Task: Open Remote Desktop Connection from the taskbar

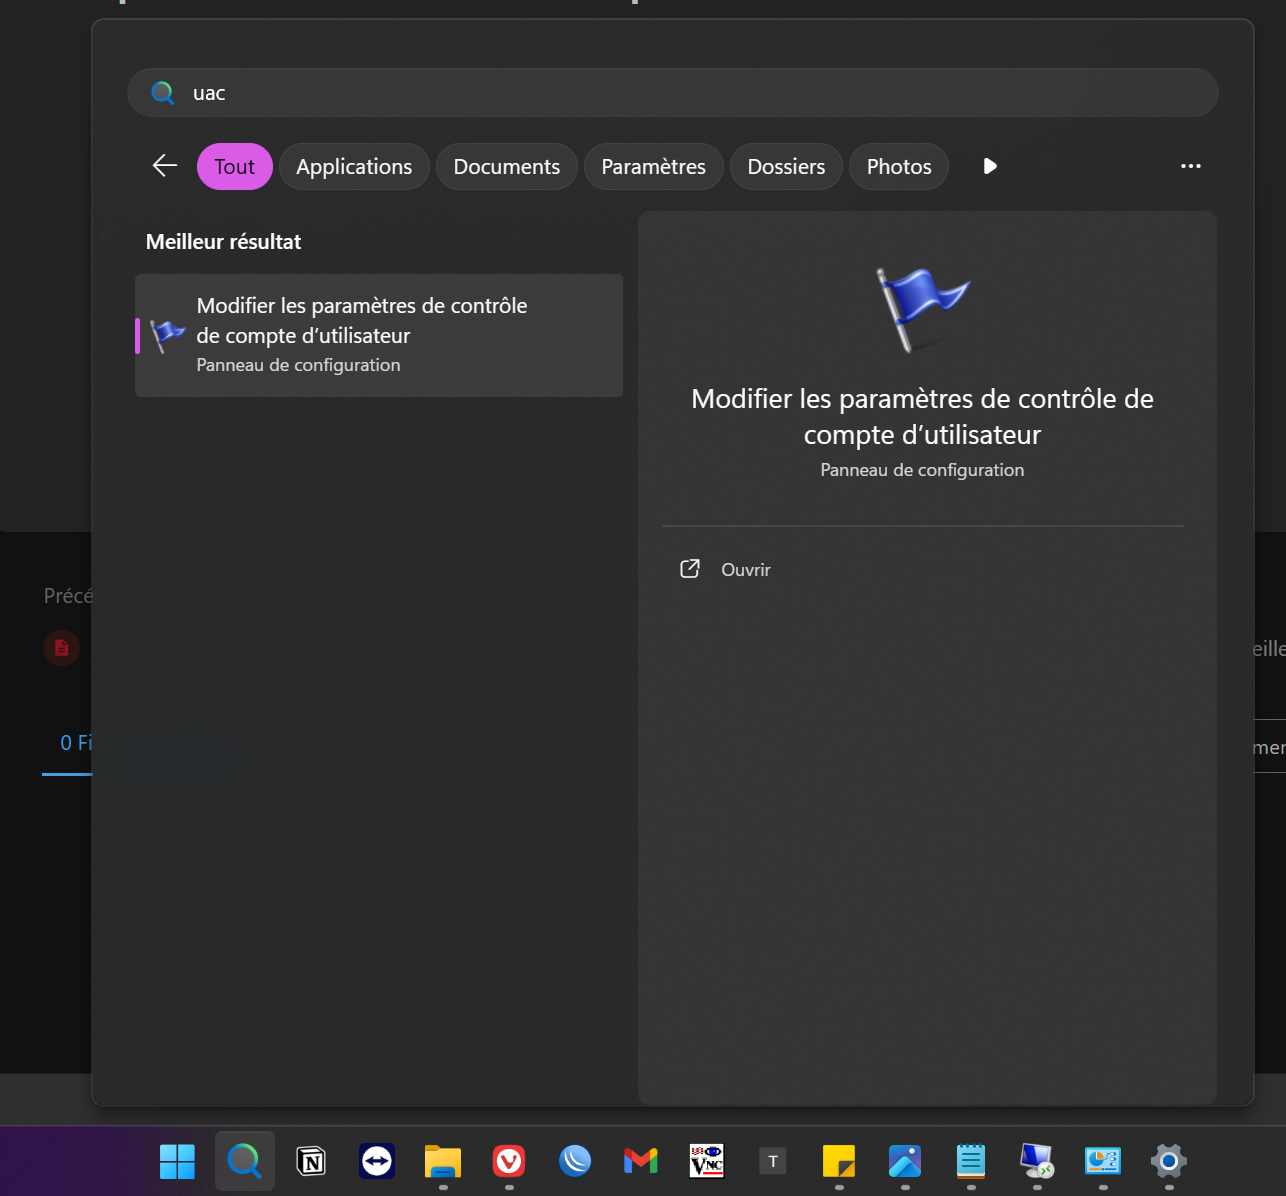Action: pos(1037,1161)
